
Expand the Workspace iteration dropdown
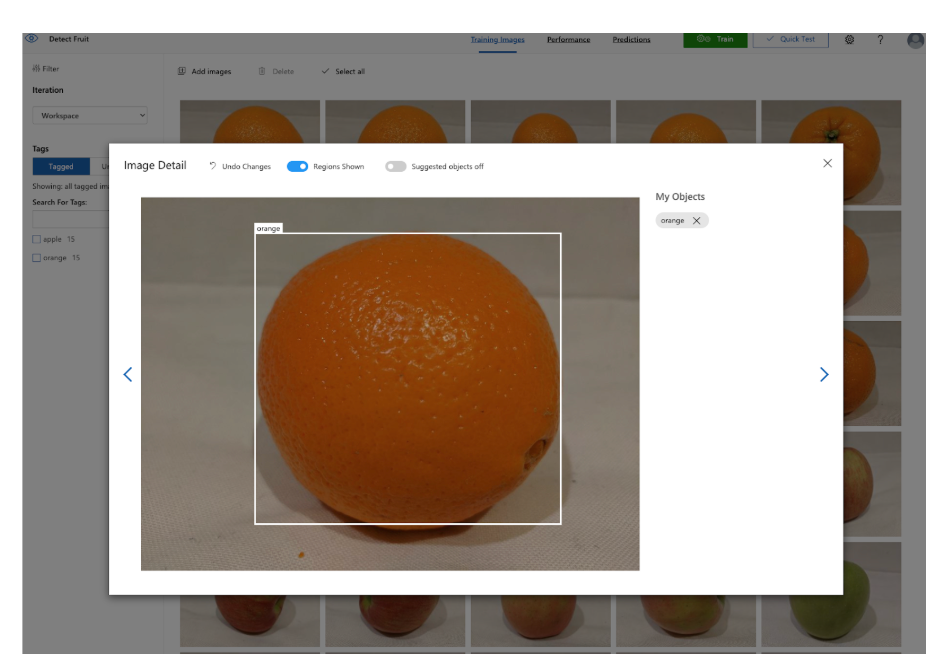coord(90,116)
